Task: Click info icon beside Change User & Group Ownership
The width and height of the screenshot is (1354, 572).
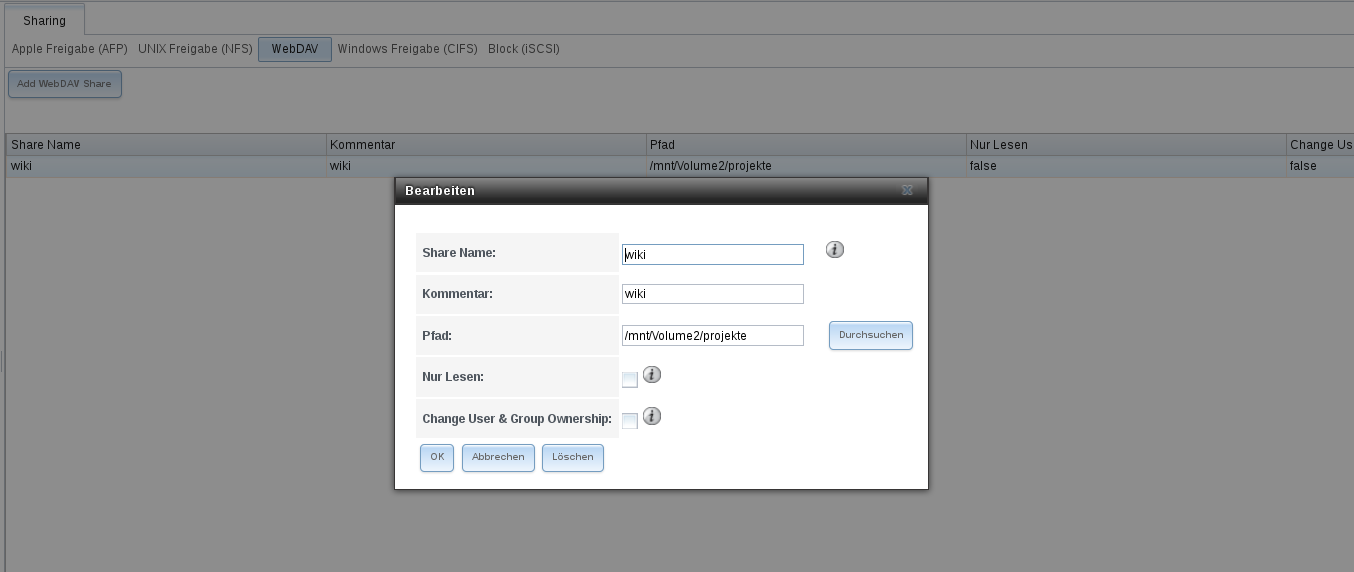Action: click(652, 416)
